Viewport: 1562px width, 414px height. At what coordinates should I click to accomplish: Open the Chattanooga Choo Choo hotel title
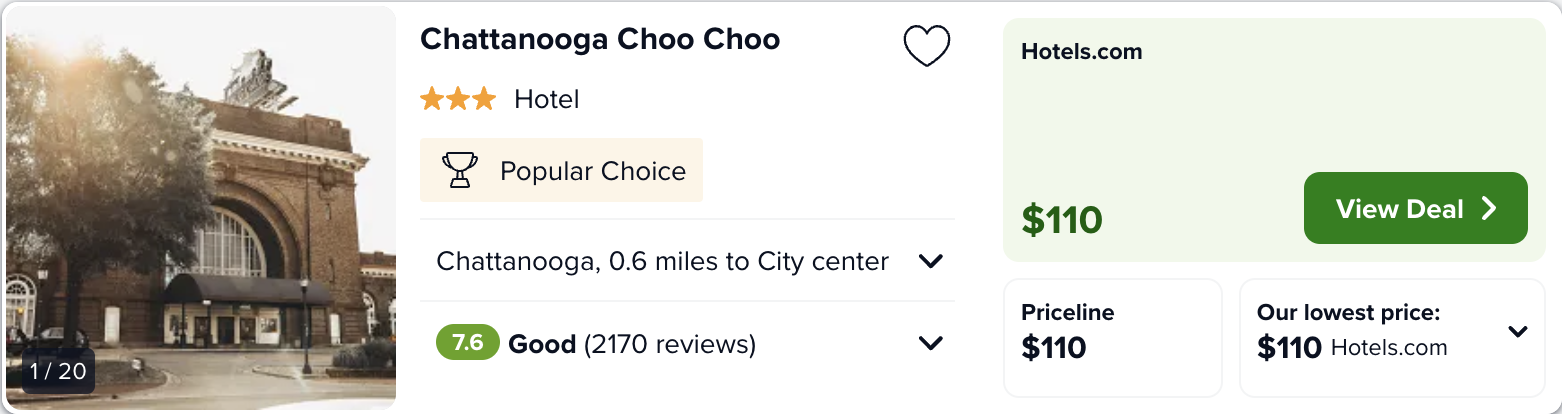coord(600,39)
